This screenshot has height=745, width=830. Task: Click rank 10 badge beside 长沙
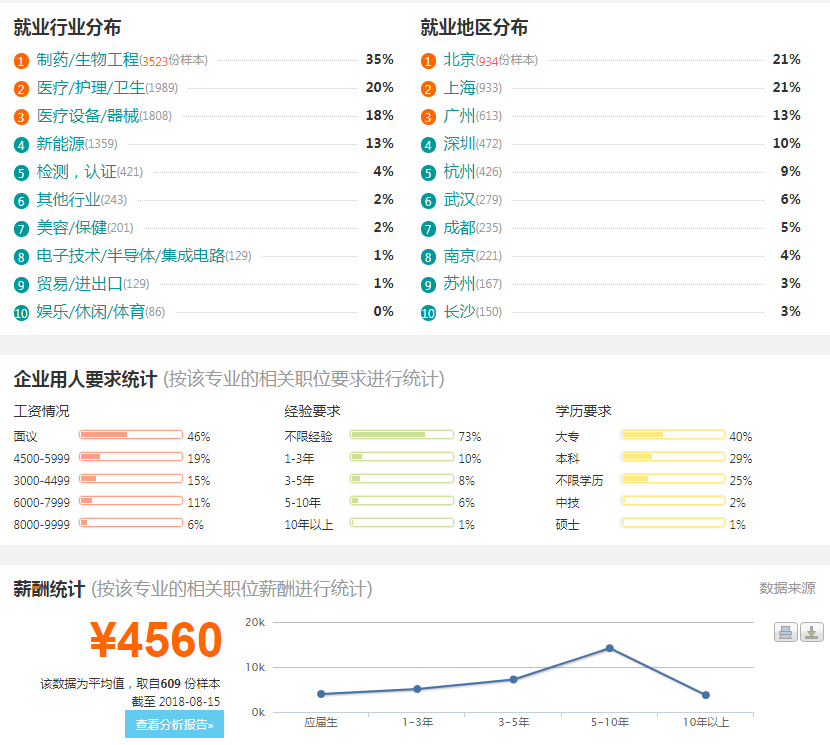[x=428, y=313]
